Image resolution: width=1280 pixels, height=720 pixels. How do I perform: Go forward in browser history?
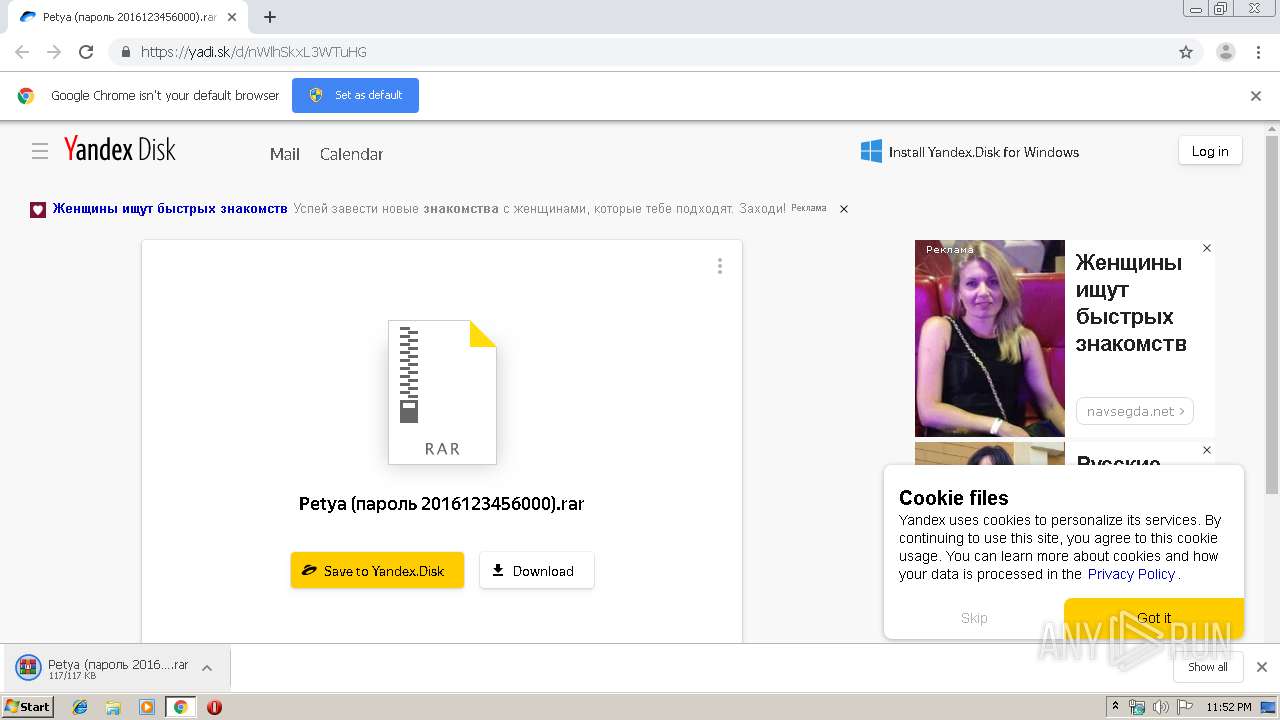(54, 52)
